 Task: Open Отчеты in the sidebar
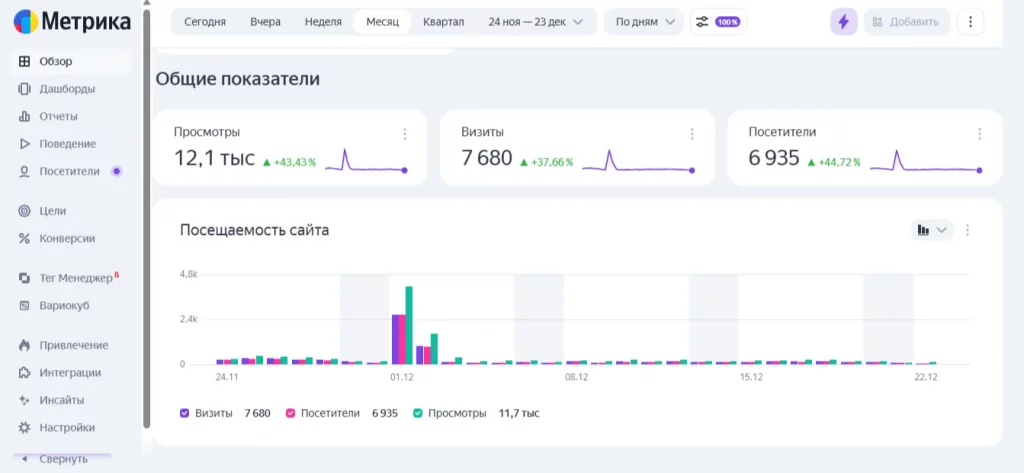58,116
